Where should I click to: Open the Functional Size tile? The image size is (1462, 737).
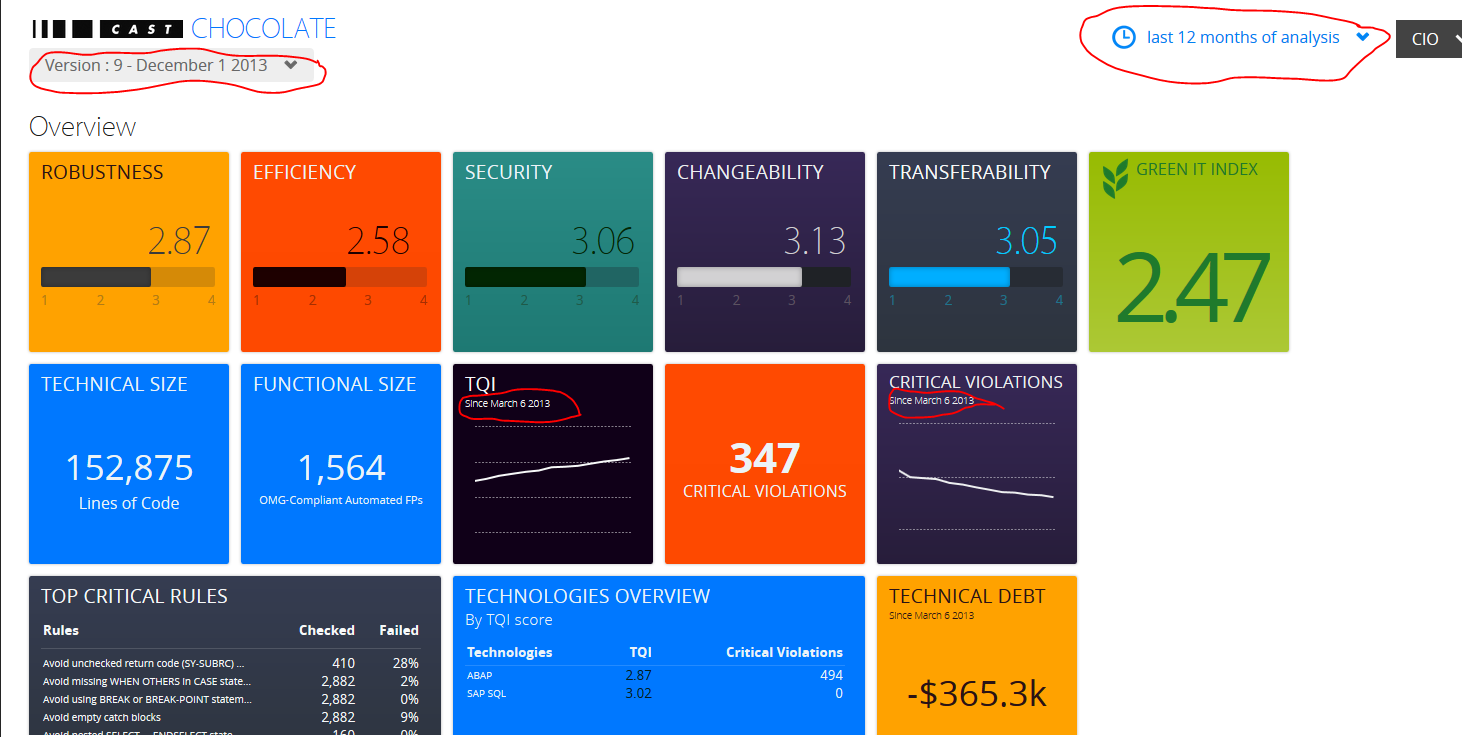(341, 464)
